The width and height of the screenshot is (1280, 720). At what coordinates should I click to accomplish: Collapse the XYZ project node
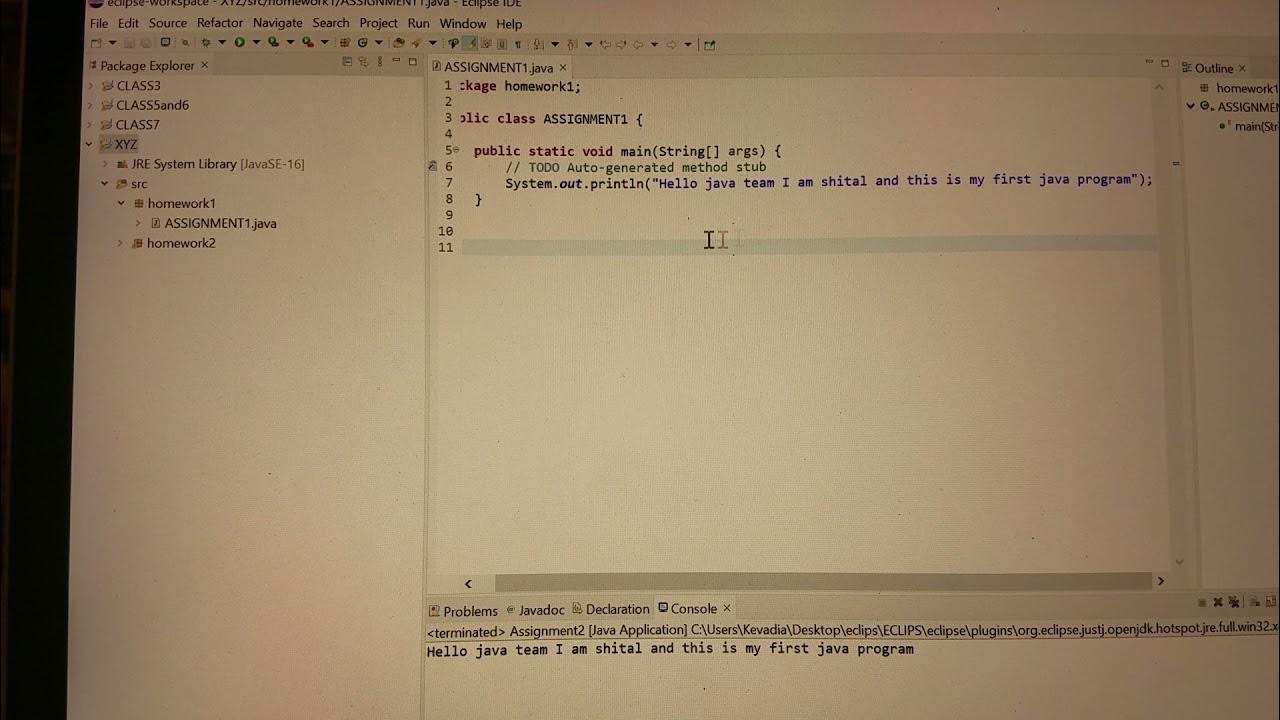(90, 144)
